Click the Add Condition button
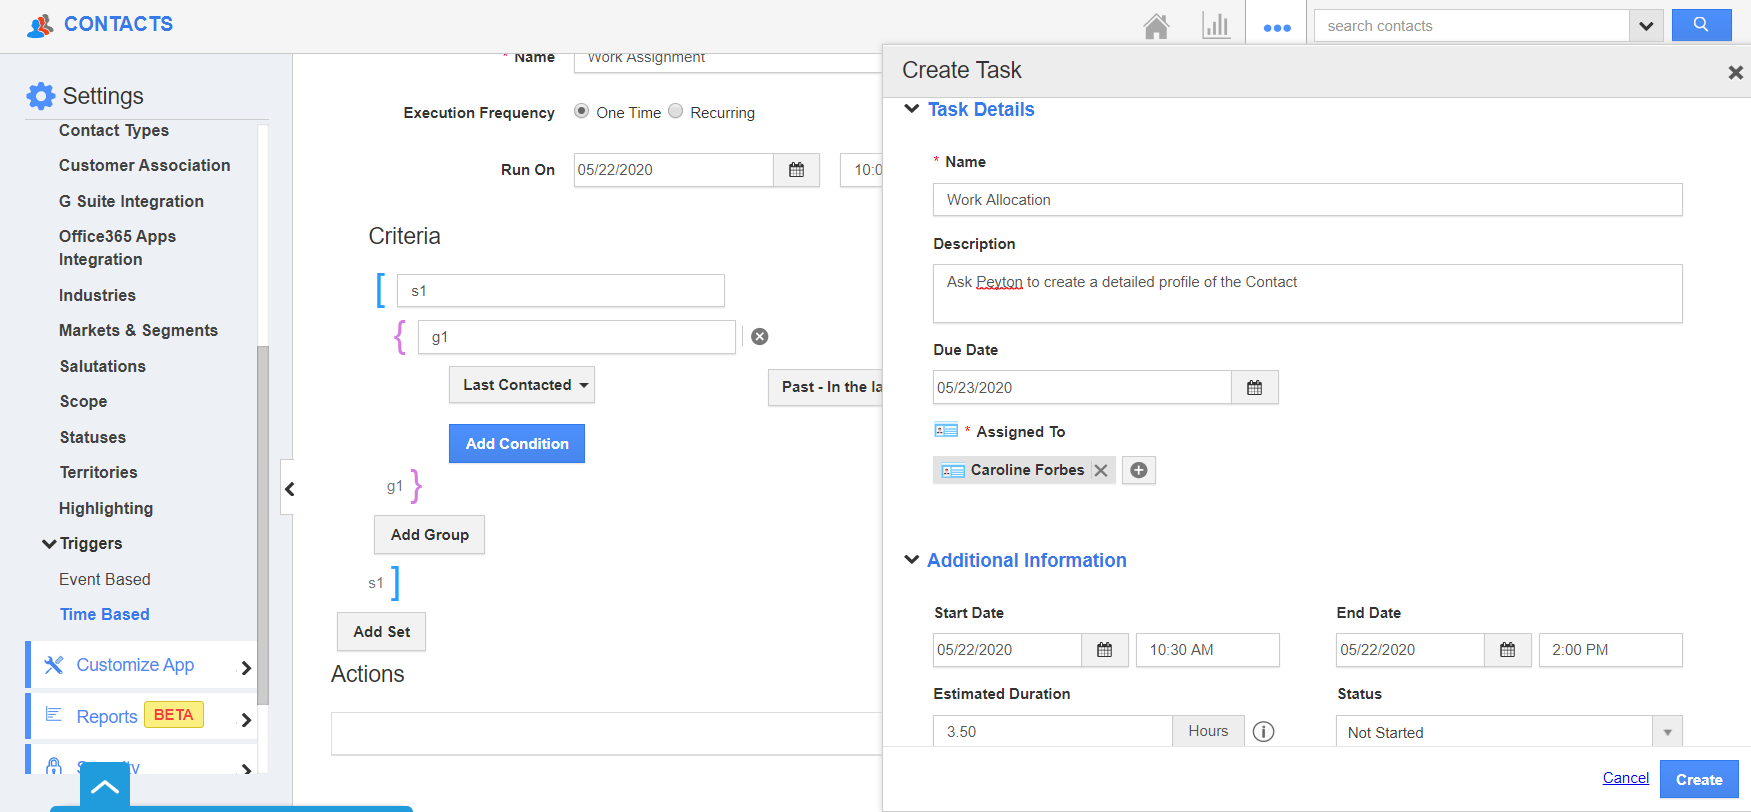The width and height of the screenshot is (1751, 812). [x=517, y=444]
